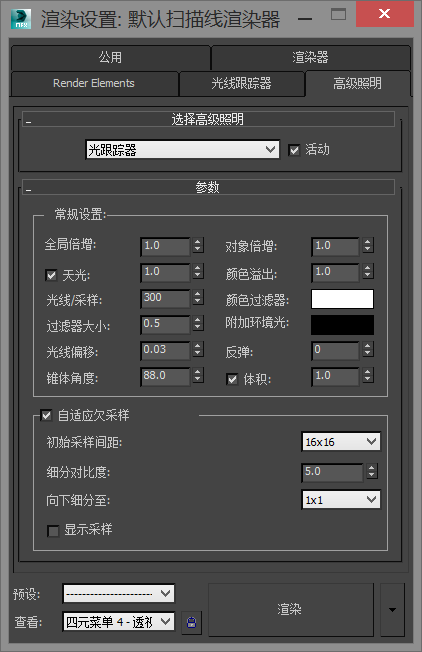Maximize the 渲染设置 window

[x=338, y=15]
